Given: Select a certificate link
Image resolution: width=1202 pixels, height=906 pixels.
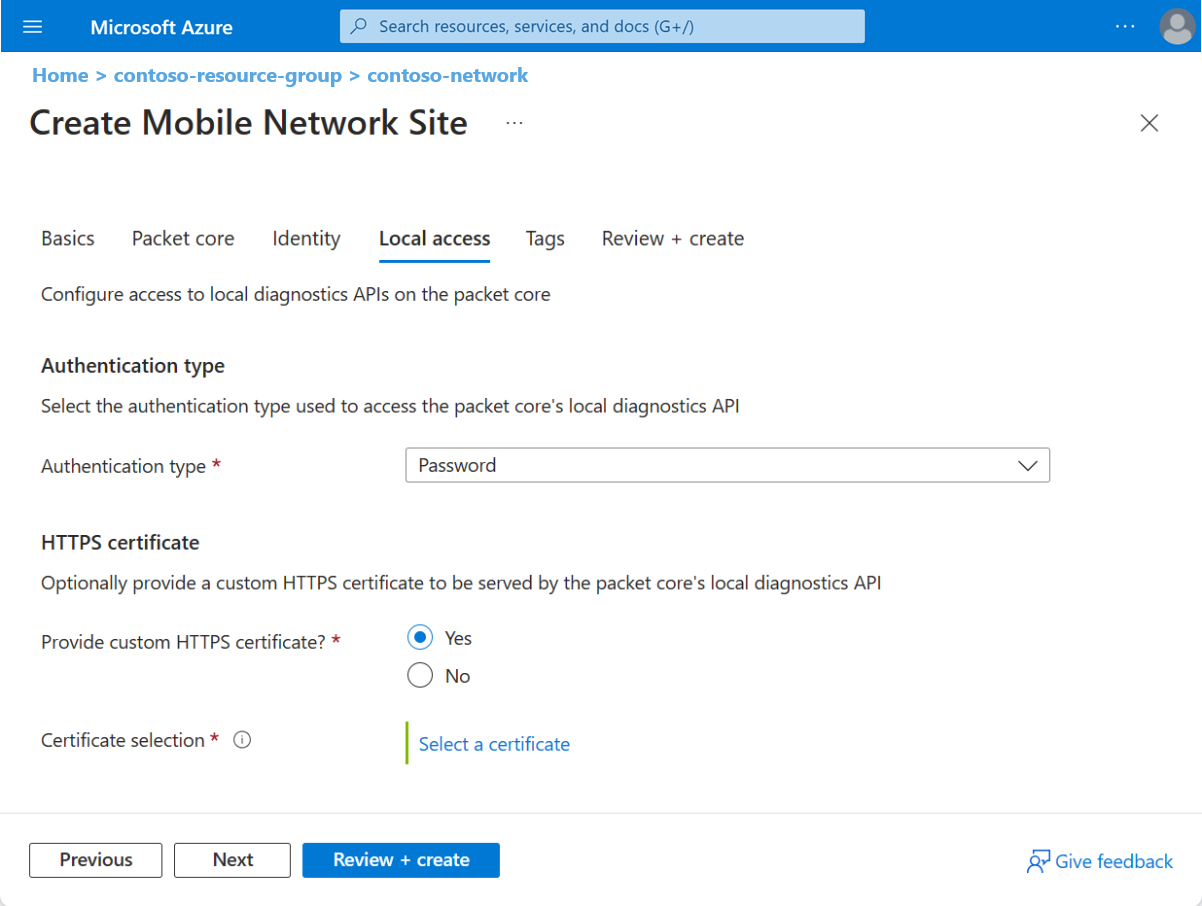Looking at the screenshot, I should [493, 744].
